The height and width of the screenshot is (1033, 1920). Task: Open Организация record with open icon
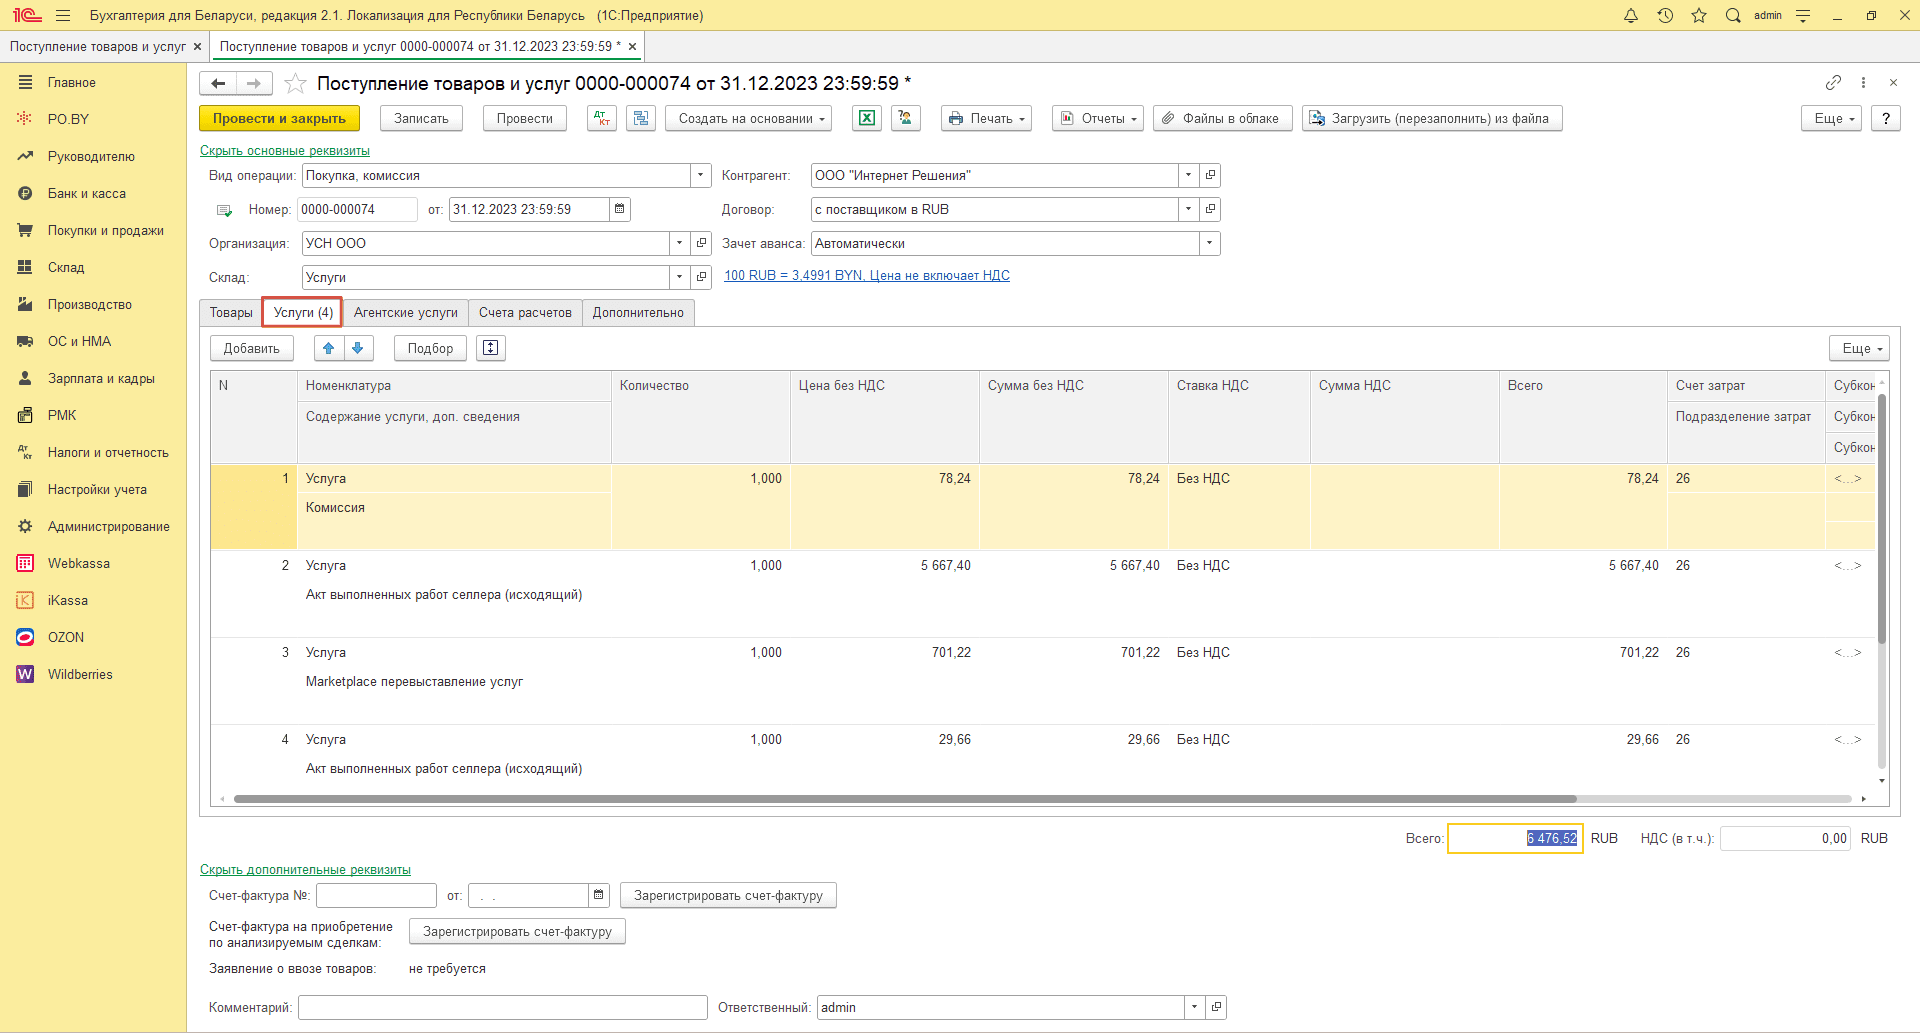point(701,243)
